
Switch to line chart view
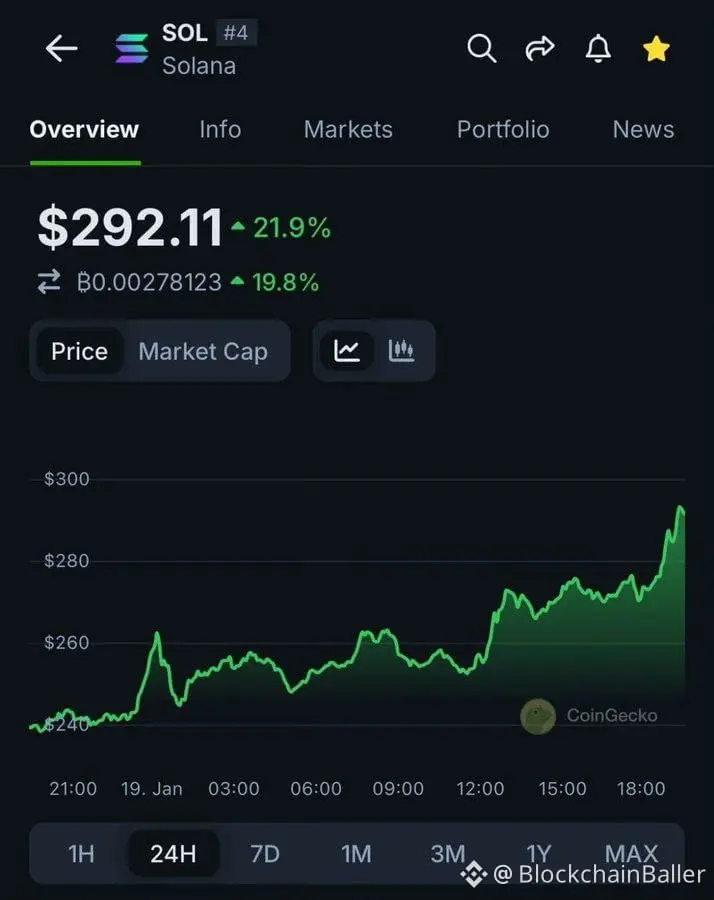(347, 351)
